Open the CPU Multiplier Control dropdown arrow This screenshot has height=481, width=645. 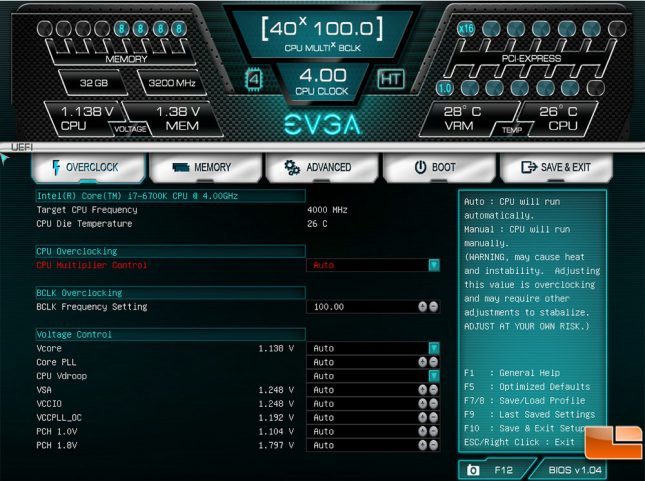click(434, 265)
